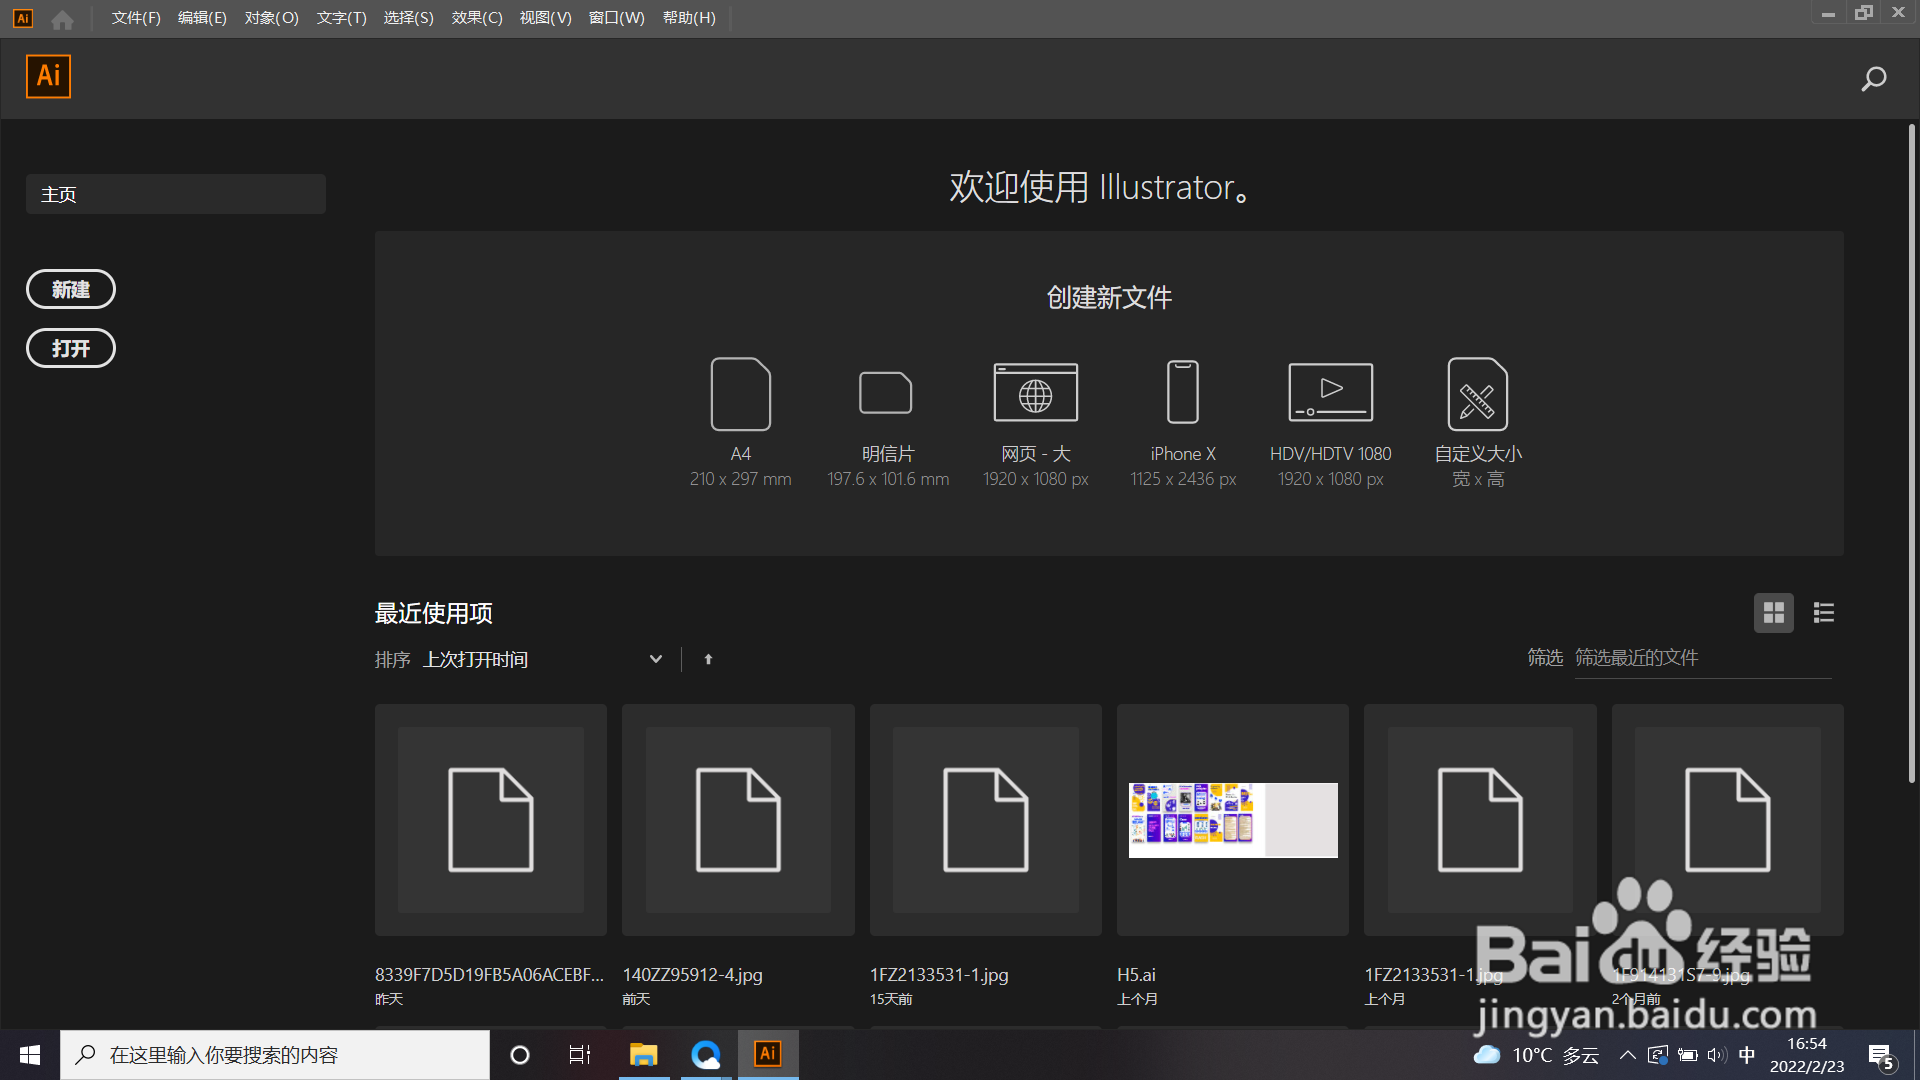Open the 效果(C) menu
Screen dimensions: 1920x1080
pyautogui.click(x=477, y=18)
